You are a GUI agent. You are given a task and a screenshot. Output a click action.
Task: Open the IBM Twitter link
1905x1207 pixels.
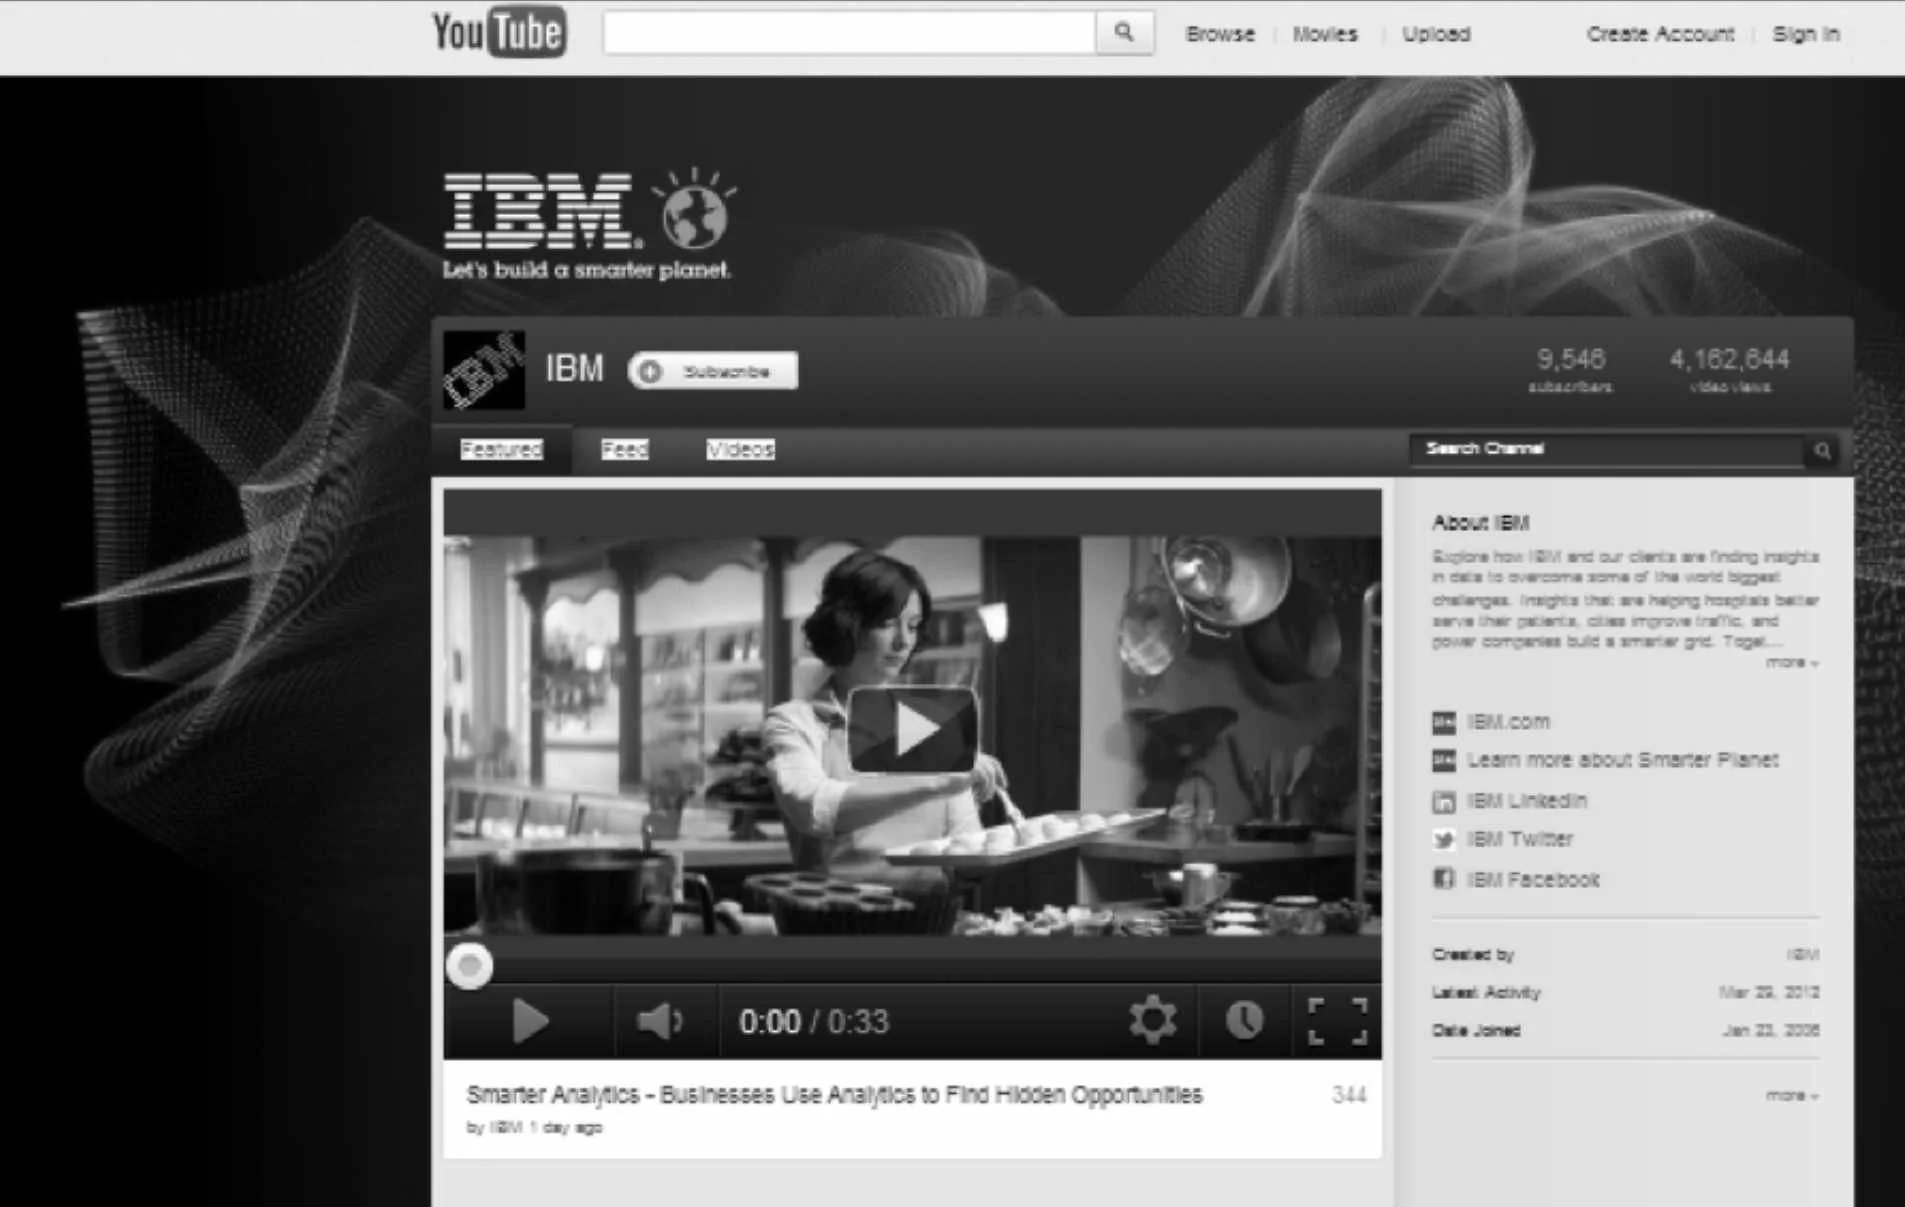[1519, 839]
